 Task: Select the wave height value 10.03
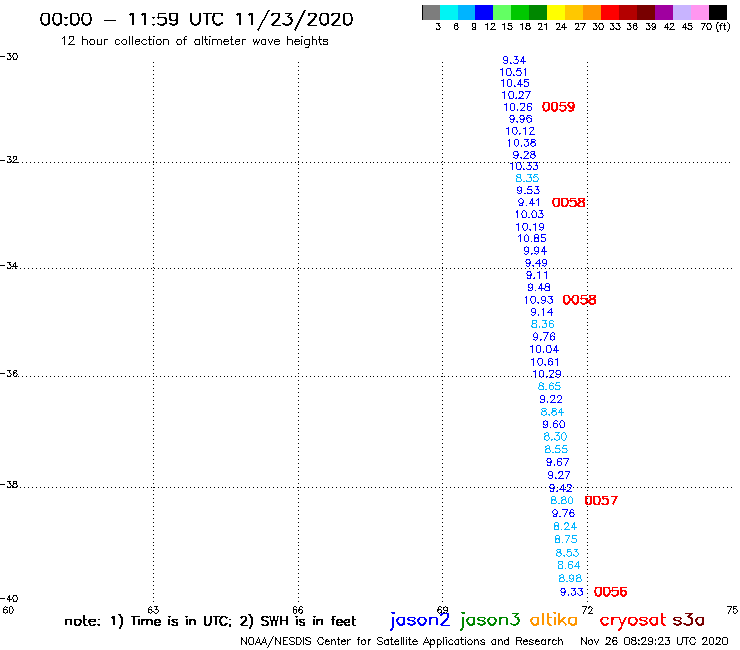coord(529,214)
